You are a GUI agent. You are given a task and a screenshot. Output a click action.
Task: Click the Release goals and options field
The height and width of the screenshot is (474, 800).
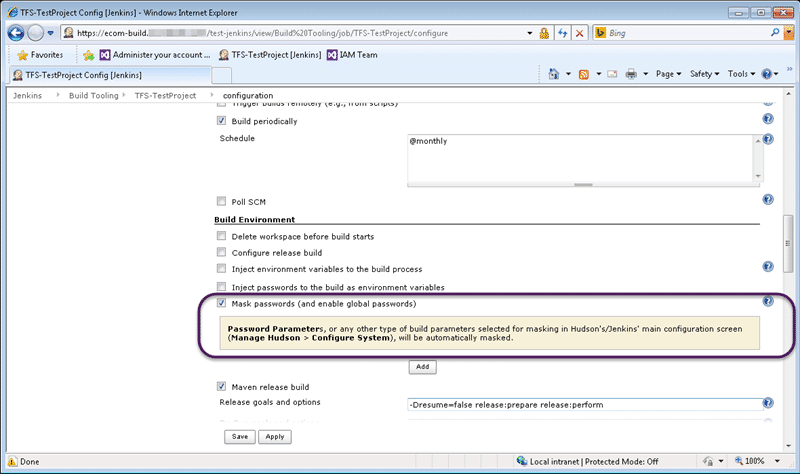[585, 405]
